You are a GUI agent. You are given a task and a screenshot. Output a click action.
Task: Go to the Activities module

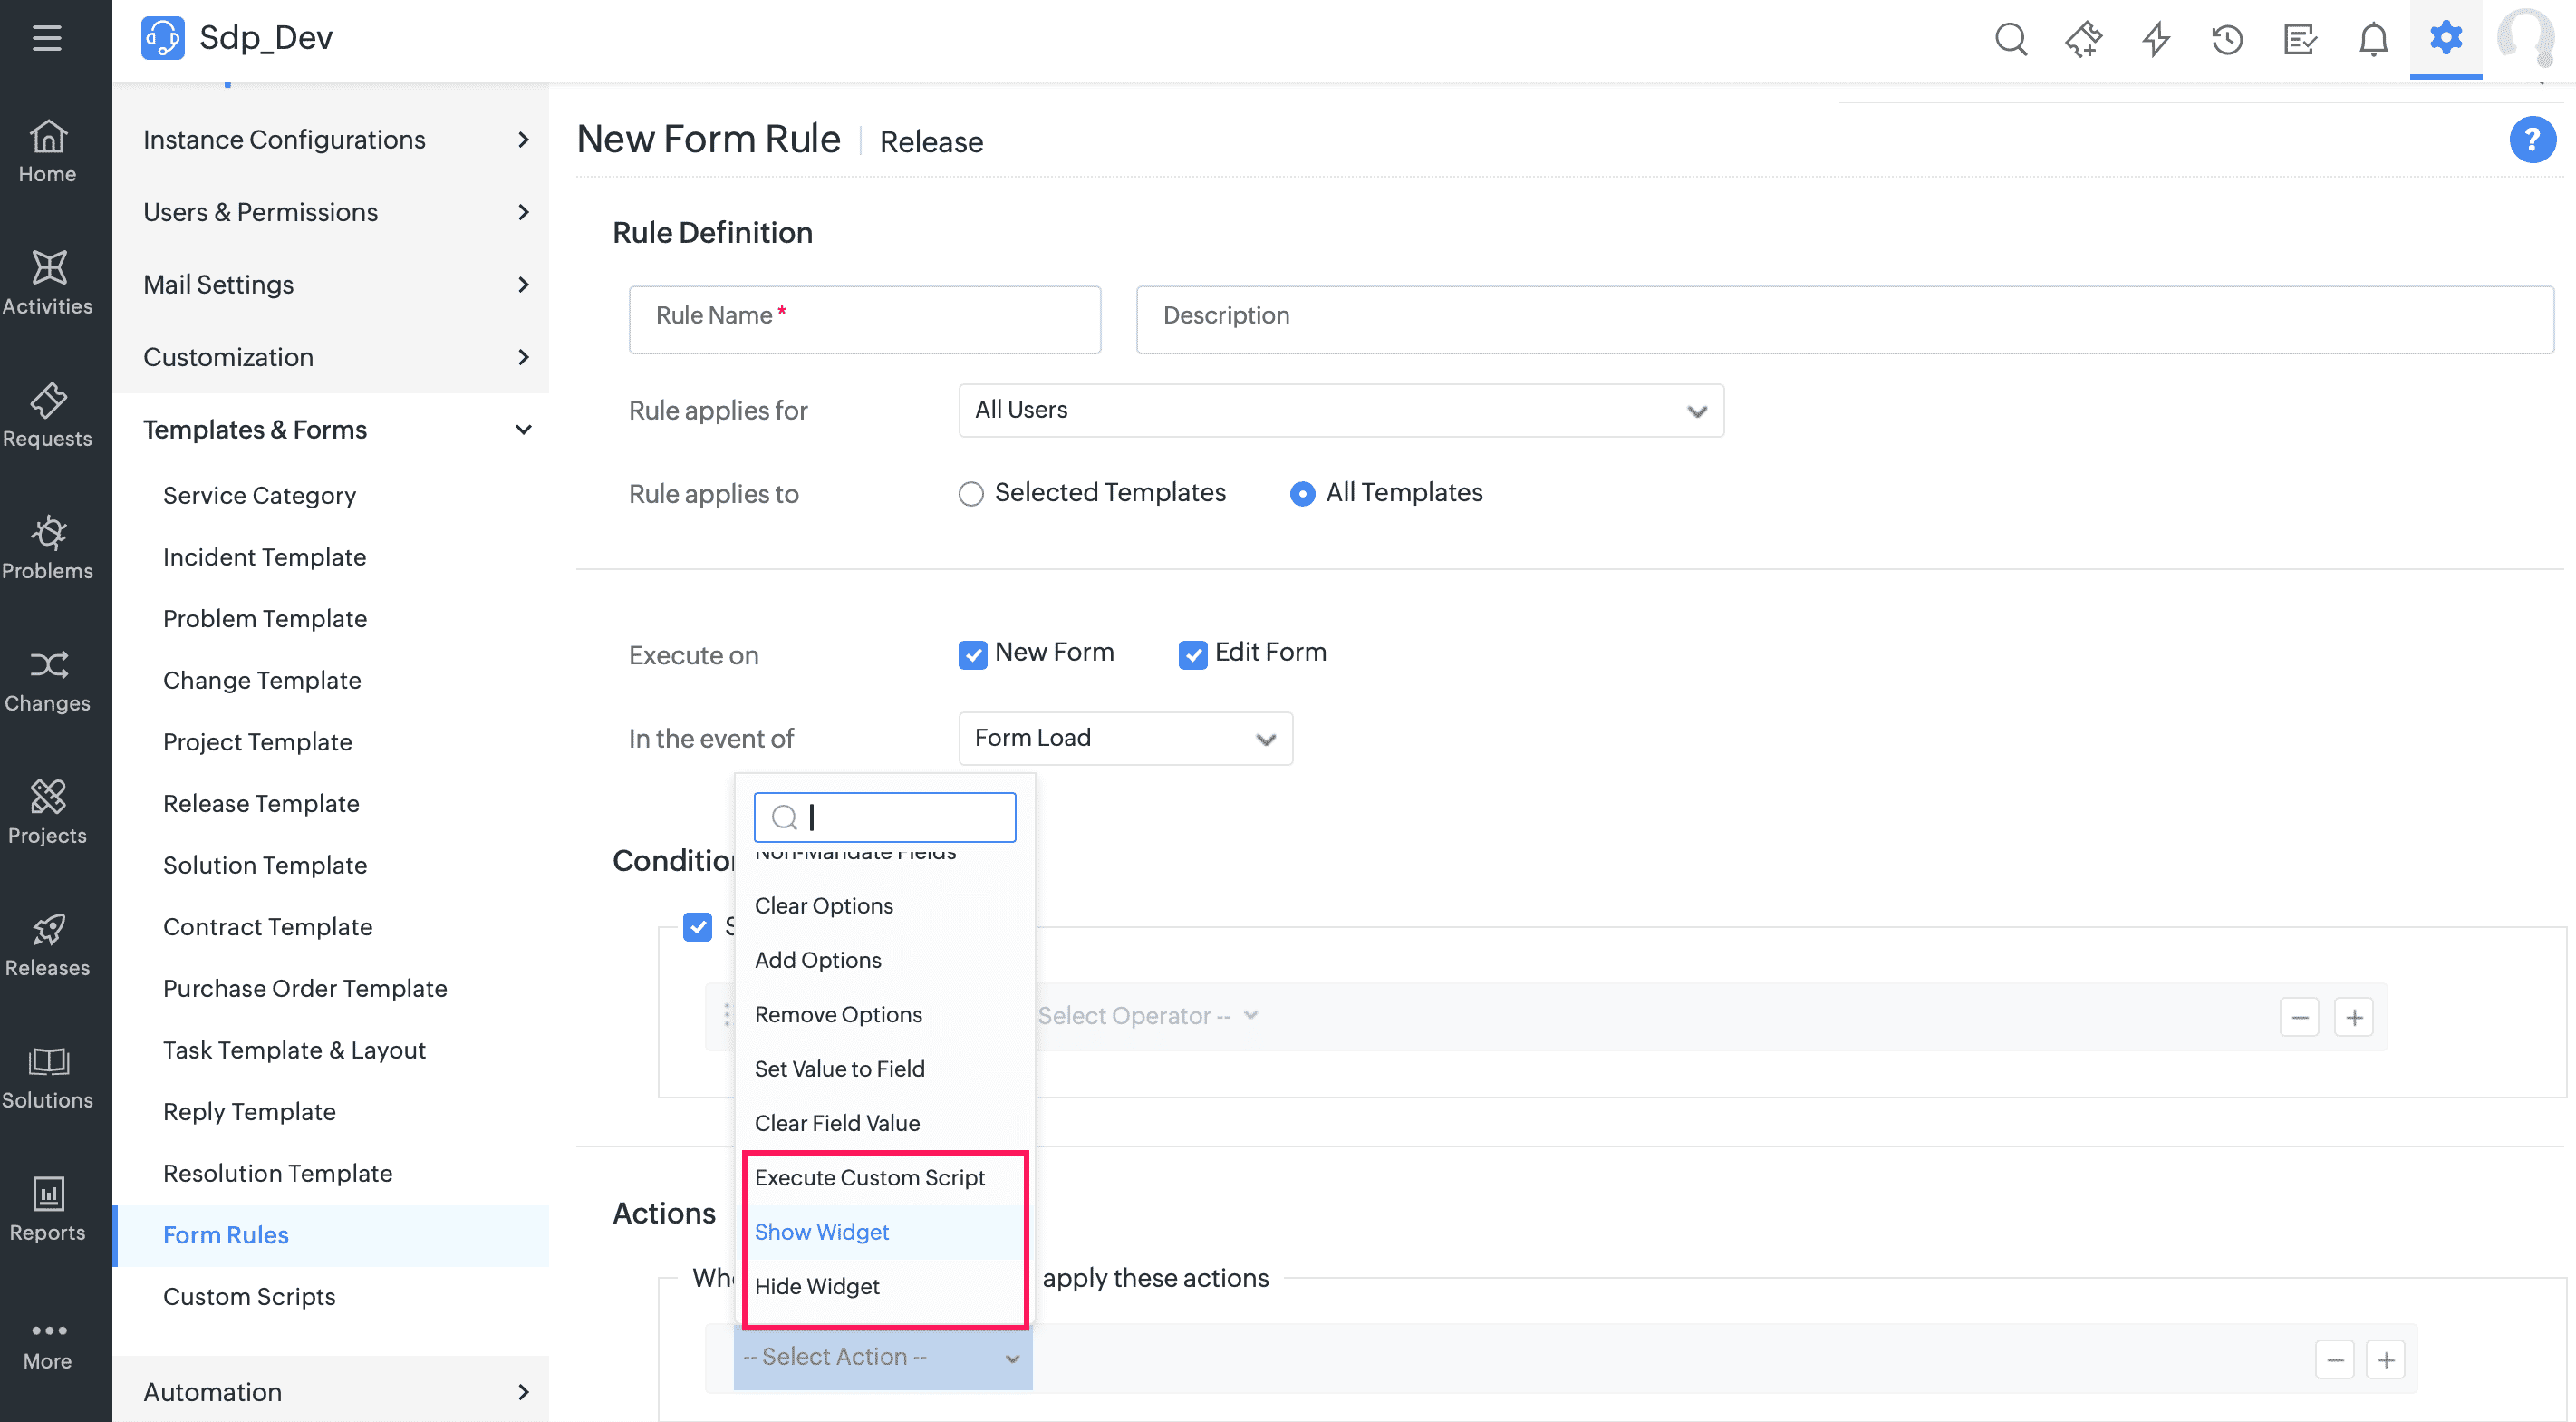(47, 284)
